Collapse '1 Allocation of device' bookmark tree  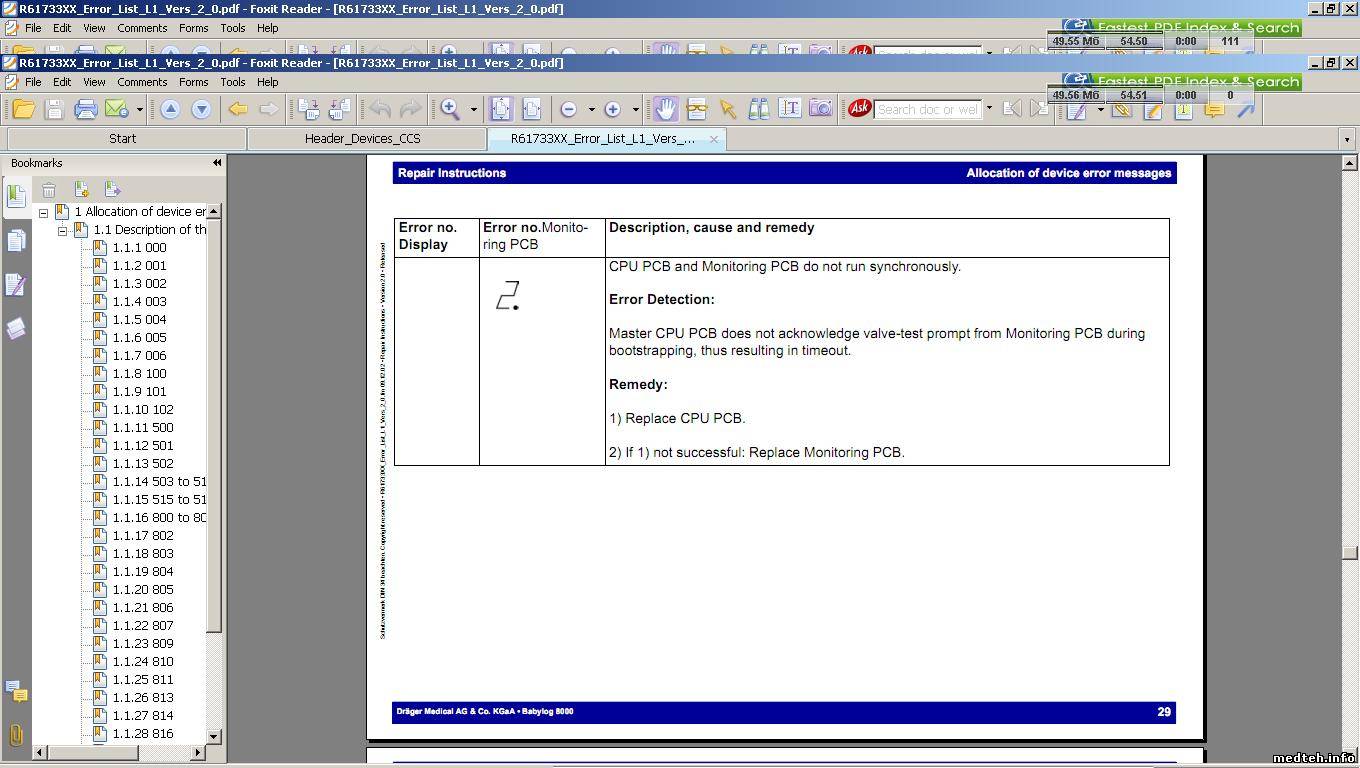pyautogui.click(x=43, y=212)
